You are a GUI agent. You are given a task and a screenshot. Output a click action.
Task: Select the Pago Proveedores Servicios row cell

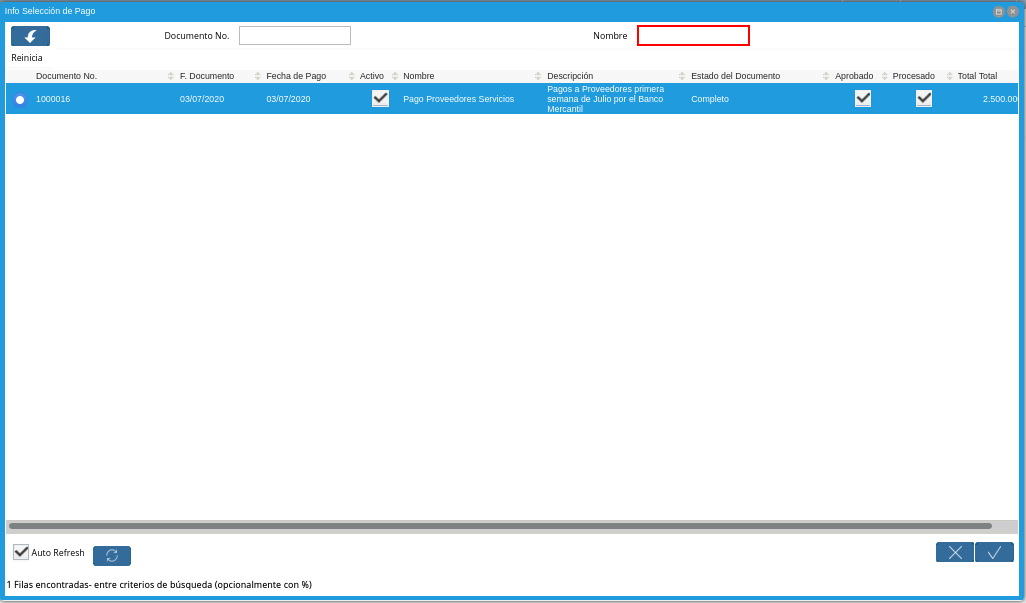(x=458, y=99)
